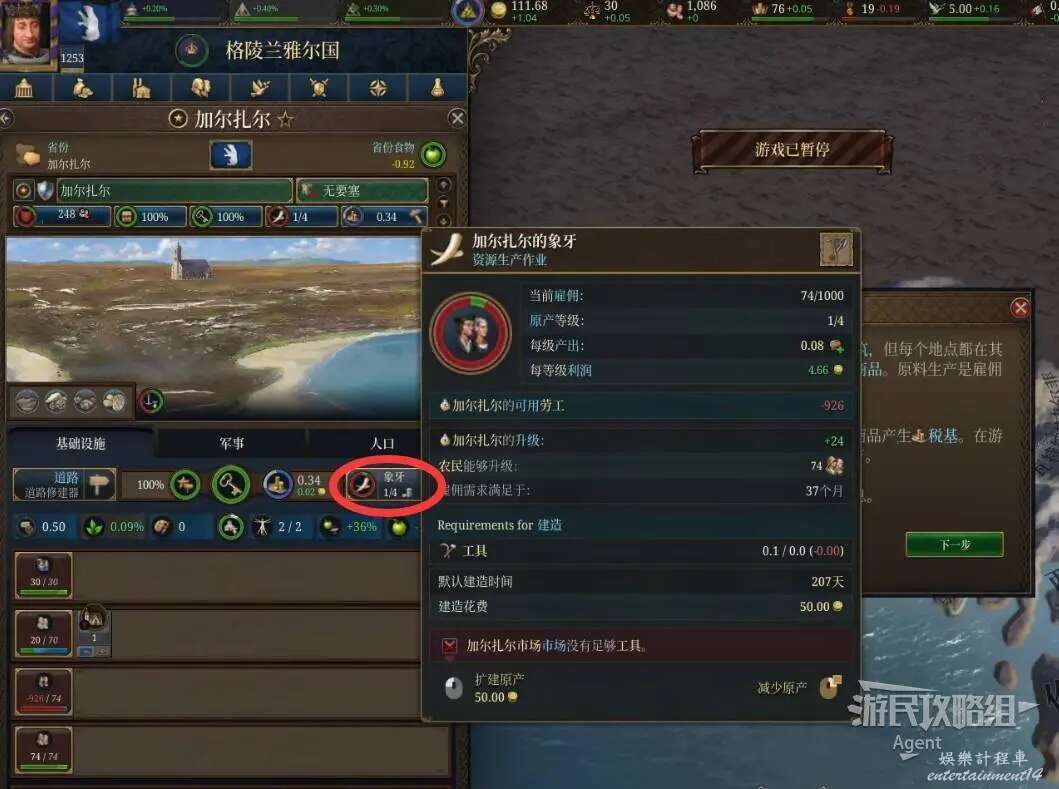Select the 30/30 population building slot
1059x789 pixels.
(x=44, y=576)
